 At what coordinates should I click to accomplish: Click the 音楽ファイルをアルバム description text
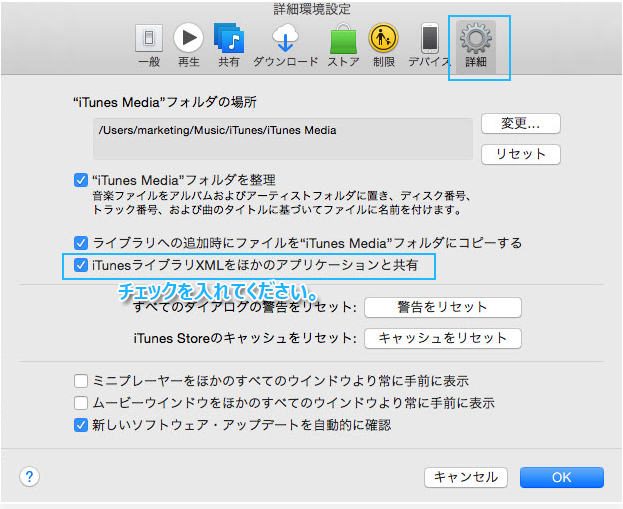pyautogui.click(x=281, y=203)
